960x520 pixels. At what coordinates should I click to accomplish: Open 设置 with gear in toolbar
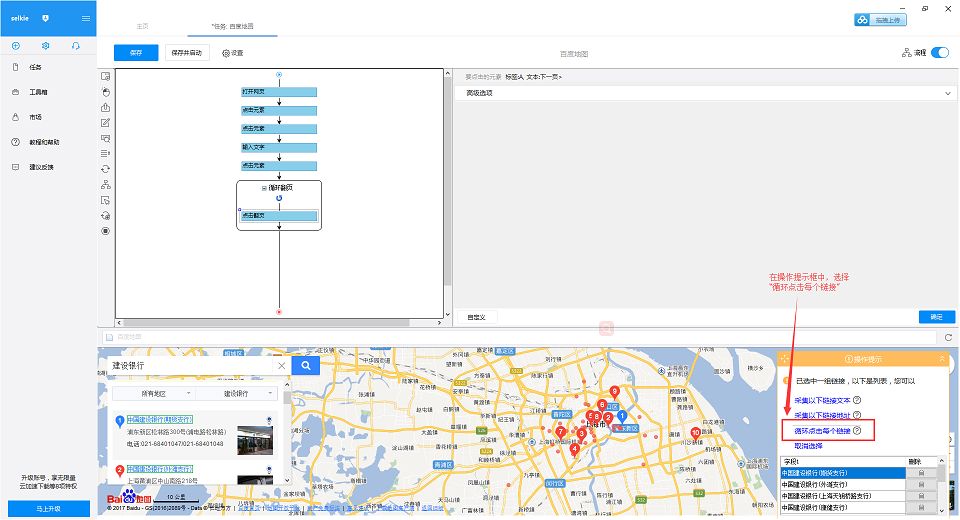pyautogui.click(x=233, y=53)
